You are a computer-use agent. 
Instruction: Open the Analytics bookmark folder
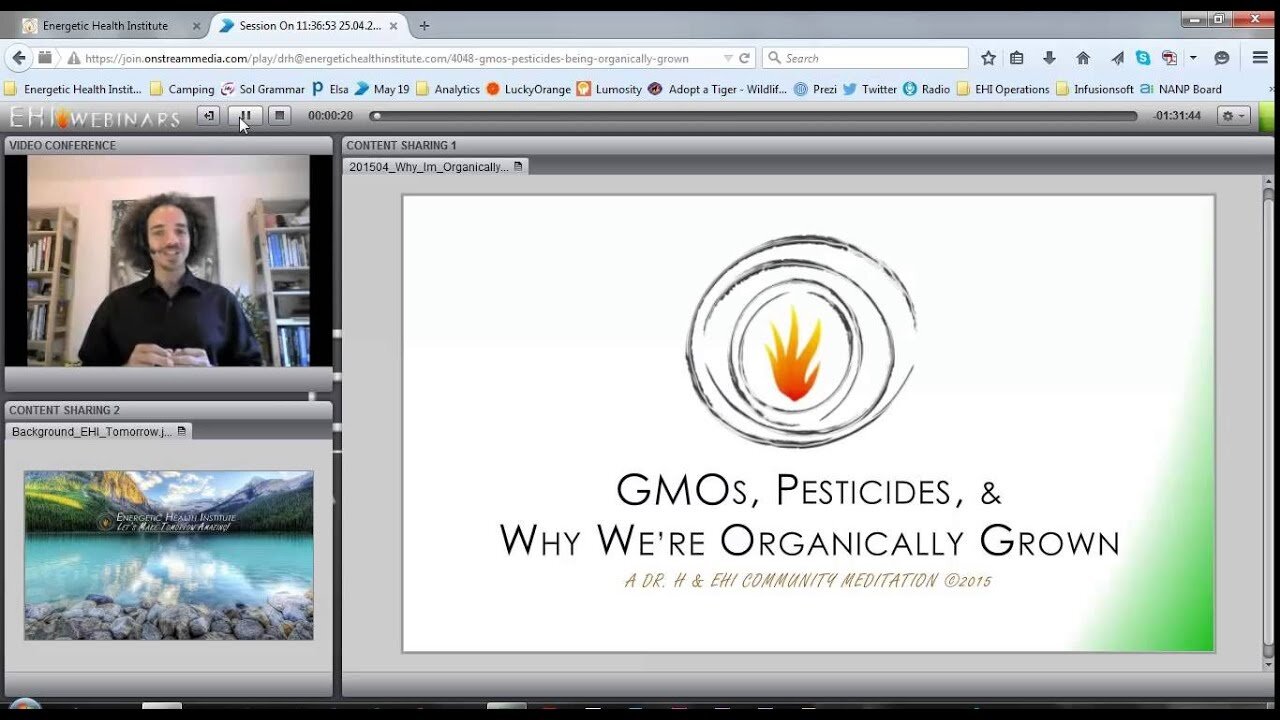(x=448, y=89)
